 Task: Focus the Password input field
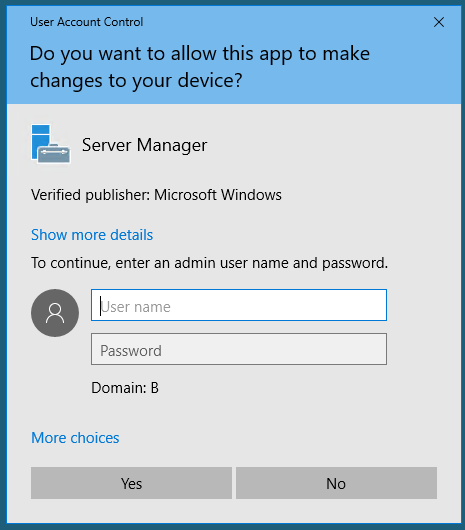tap(239, 349)
